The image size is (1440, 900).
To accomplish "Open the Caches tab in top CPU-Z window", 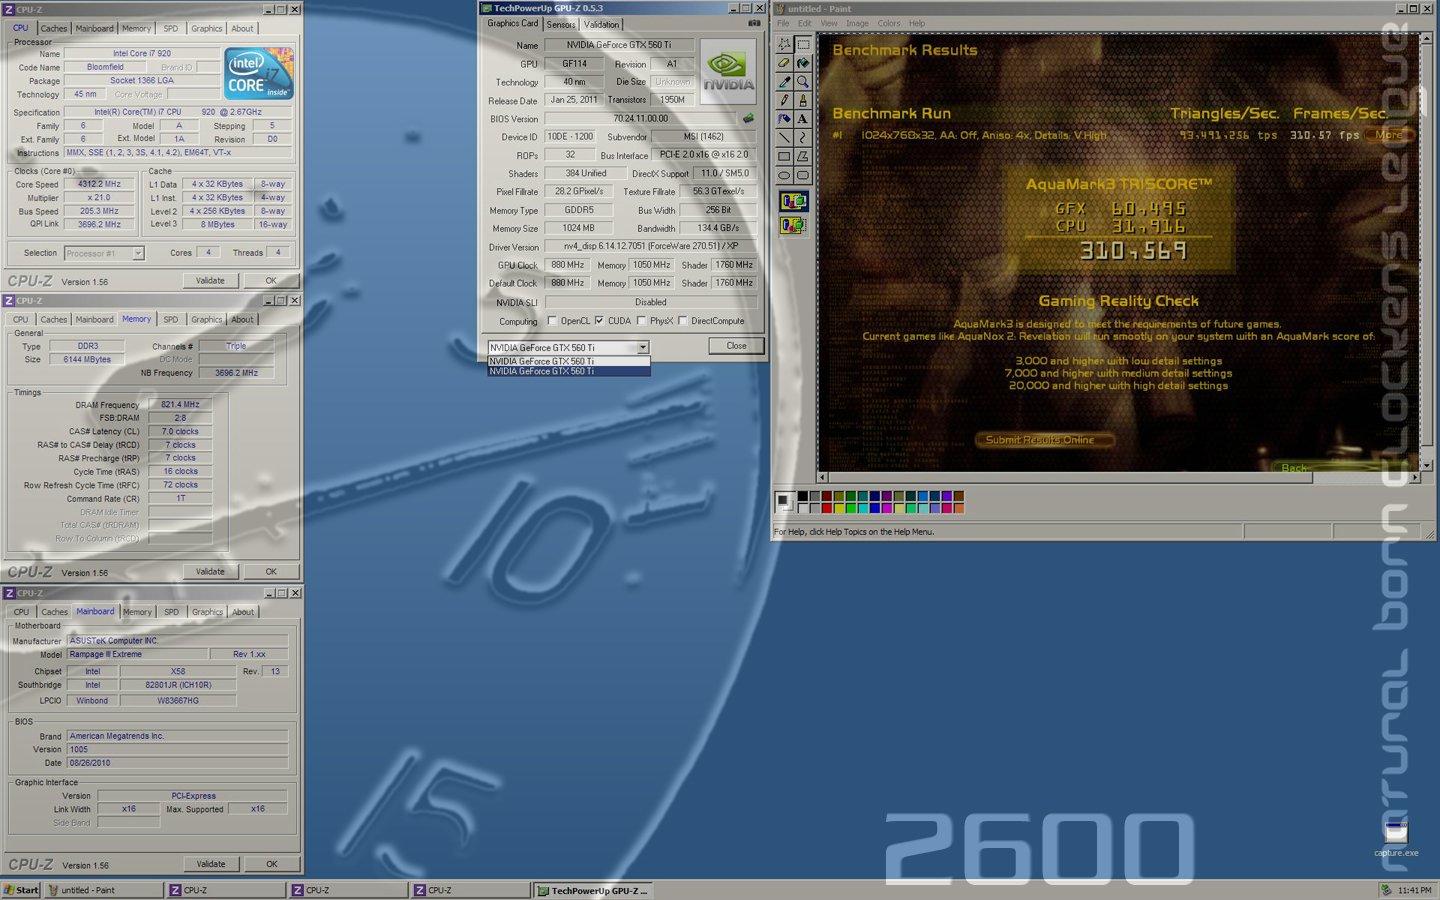I will pos(54,28).
